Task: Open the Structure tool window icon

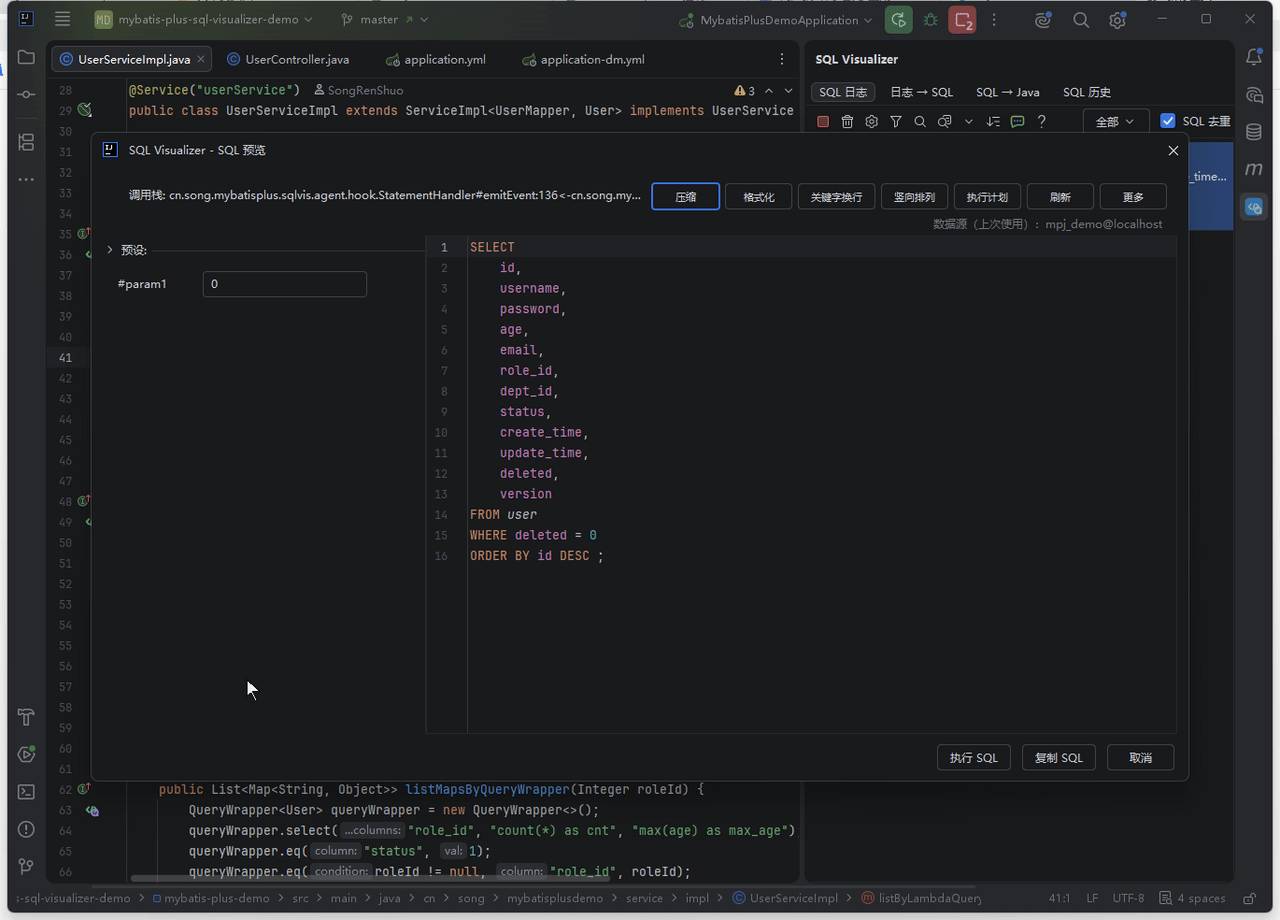Action: click(x=26, y=142)
